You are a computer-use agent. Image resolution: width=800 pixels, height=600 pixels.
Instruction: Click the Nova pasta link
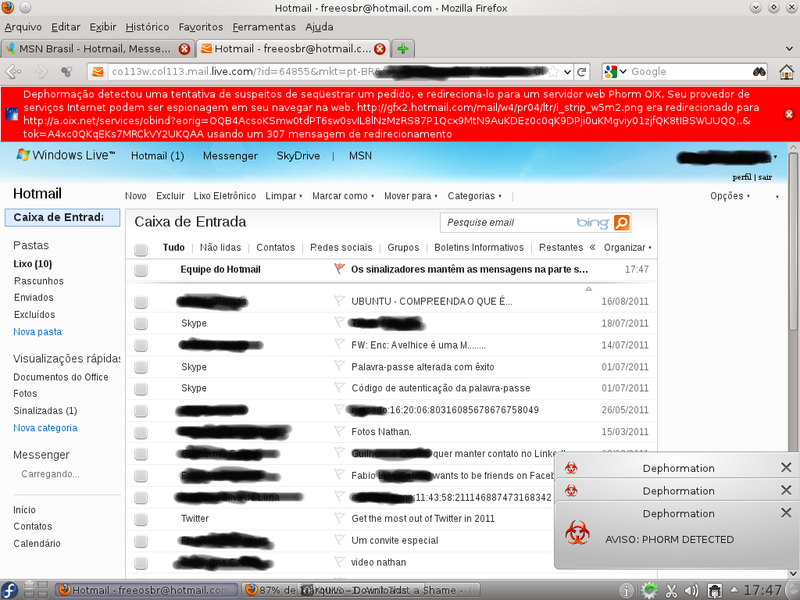click(37, 331)
